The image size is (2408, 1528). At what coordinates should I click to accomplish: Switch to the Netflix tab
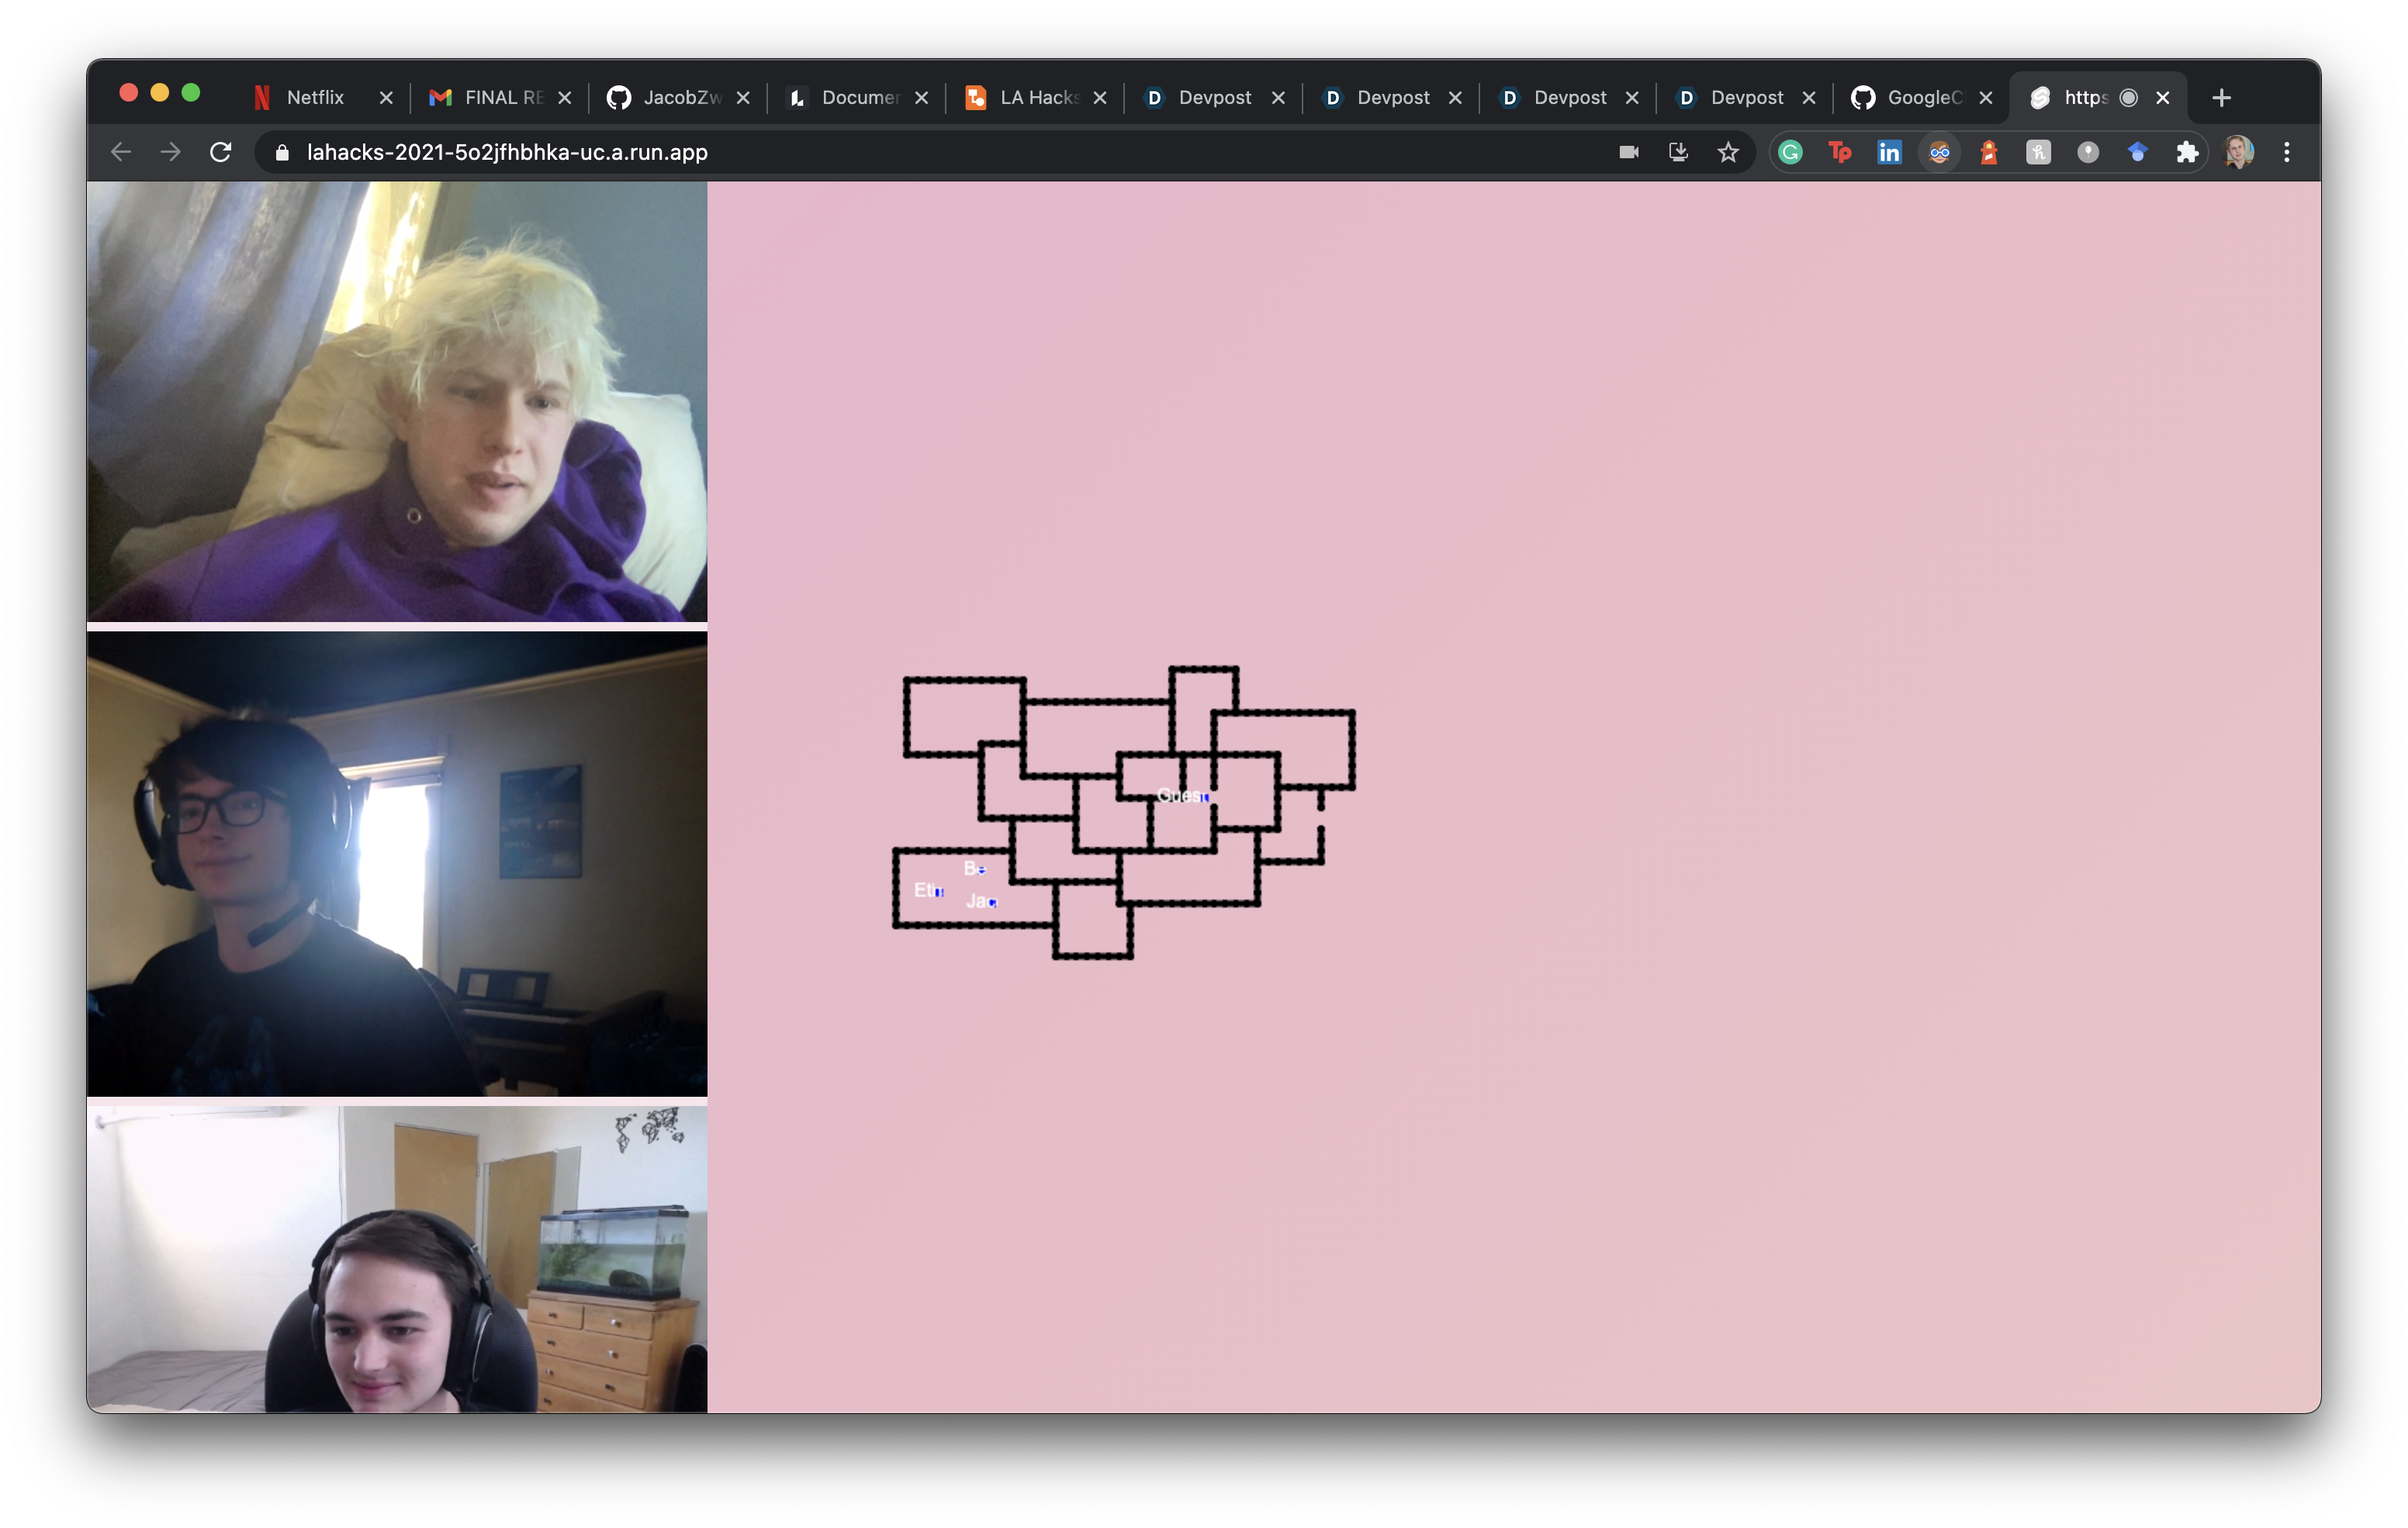(x=314, y=97)
